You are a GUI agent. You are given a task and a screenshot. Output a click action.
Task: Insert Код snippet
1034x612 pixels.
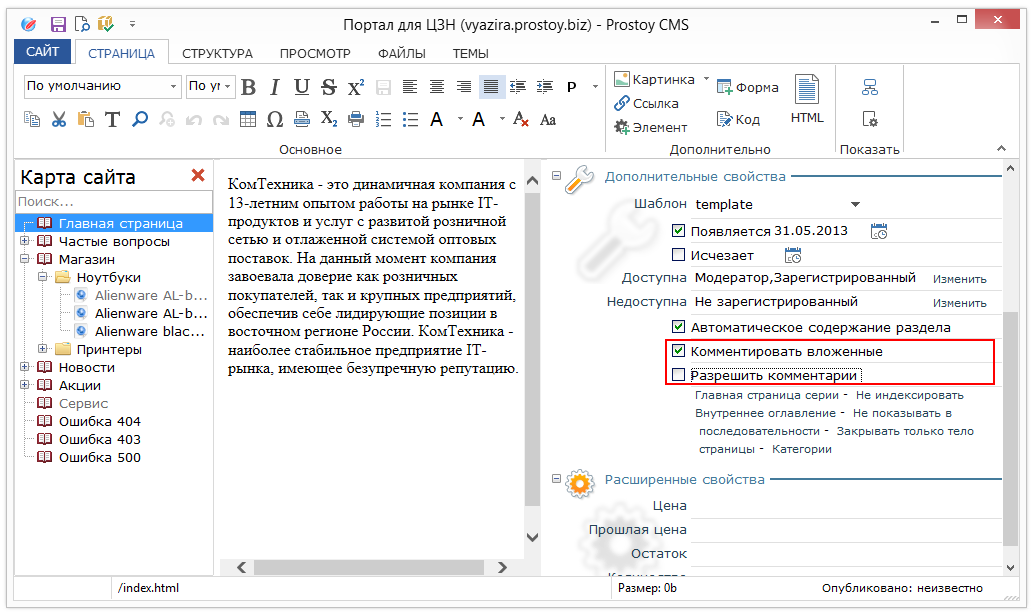point(738,119)
